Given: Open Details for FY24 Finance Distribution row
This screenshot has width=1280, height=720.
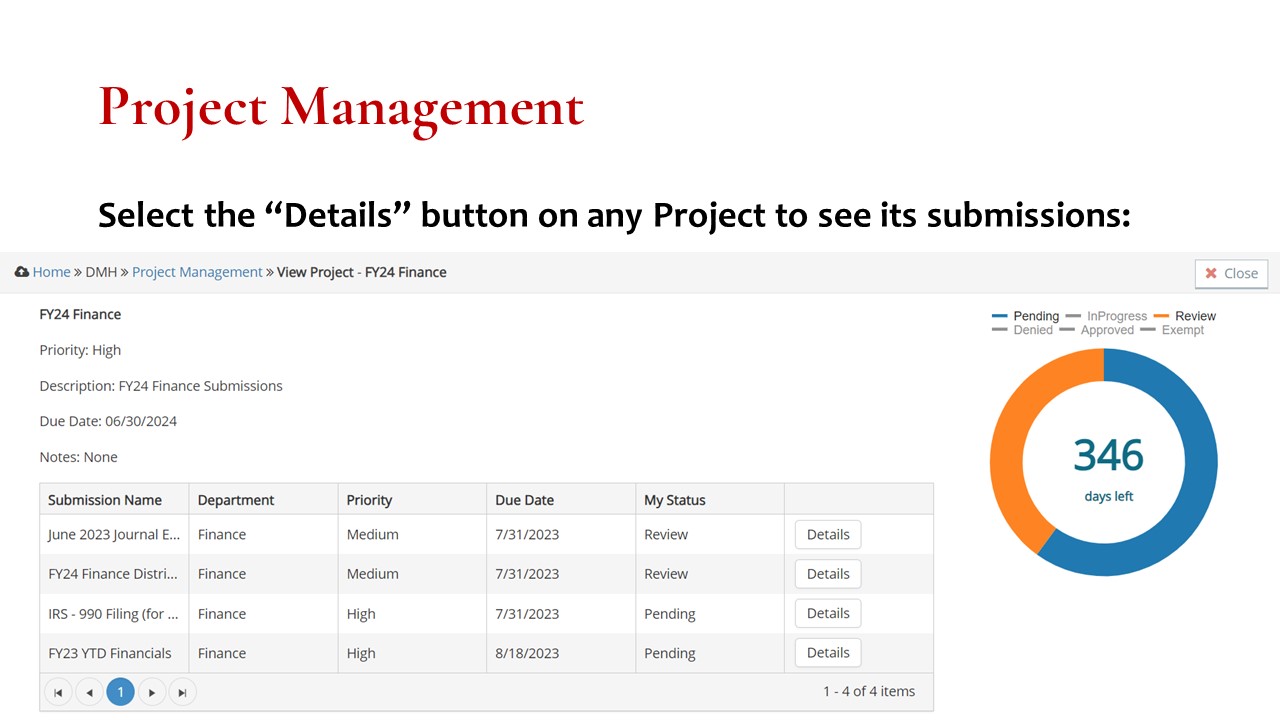Looking at the screenshot, I should point(827,574).
